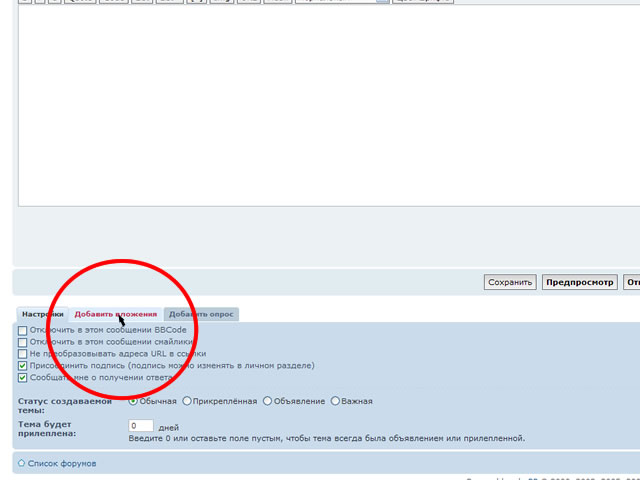640x480 pixels.
Task: Tick Отключить в этом сообщении смайлики
Action: (x=23, y=342)
